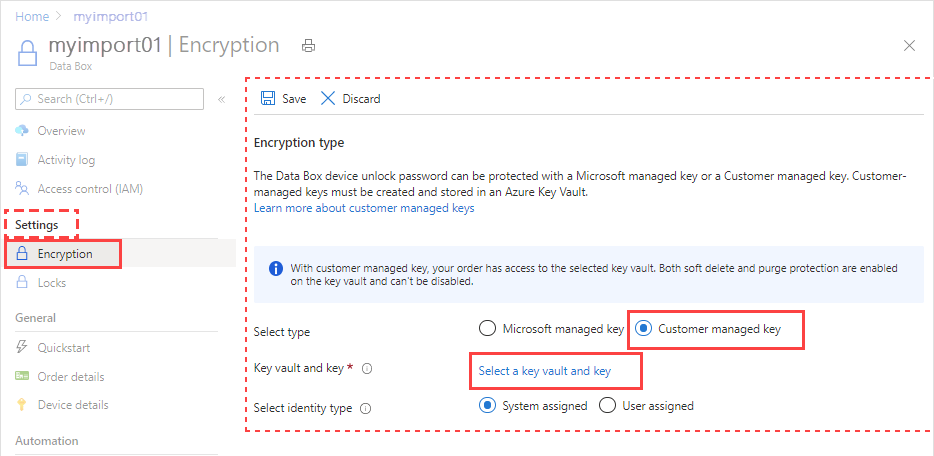934x456 pixels.
Task: Collapse the sidebar with the double chevron
Action: (x=221, y=99)
